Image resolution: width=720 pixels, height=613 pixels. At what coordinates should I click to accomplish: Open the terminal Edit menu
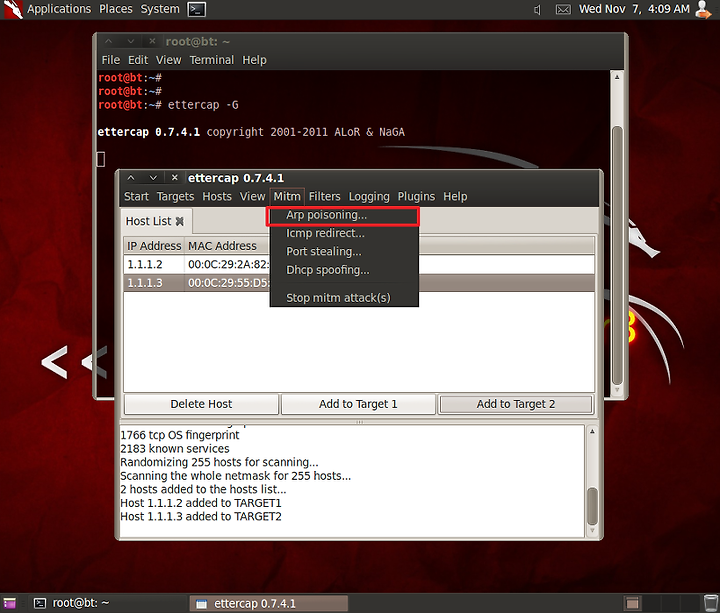coord(138,60)
